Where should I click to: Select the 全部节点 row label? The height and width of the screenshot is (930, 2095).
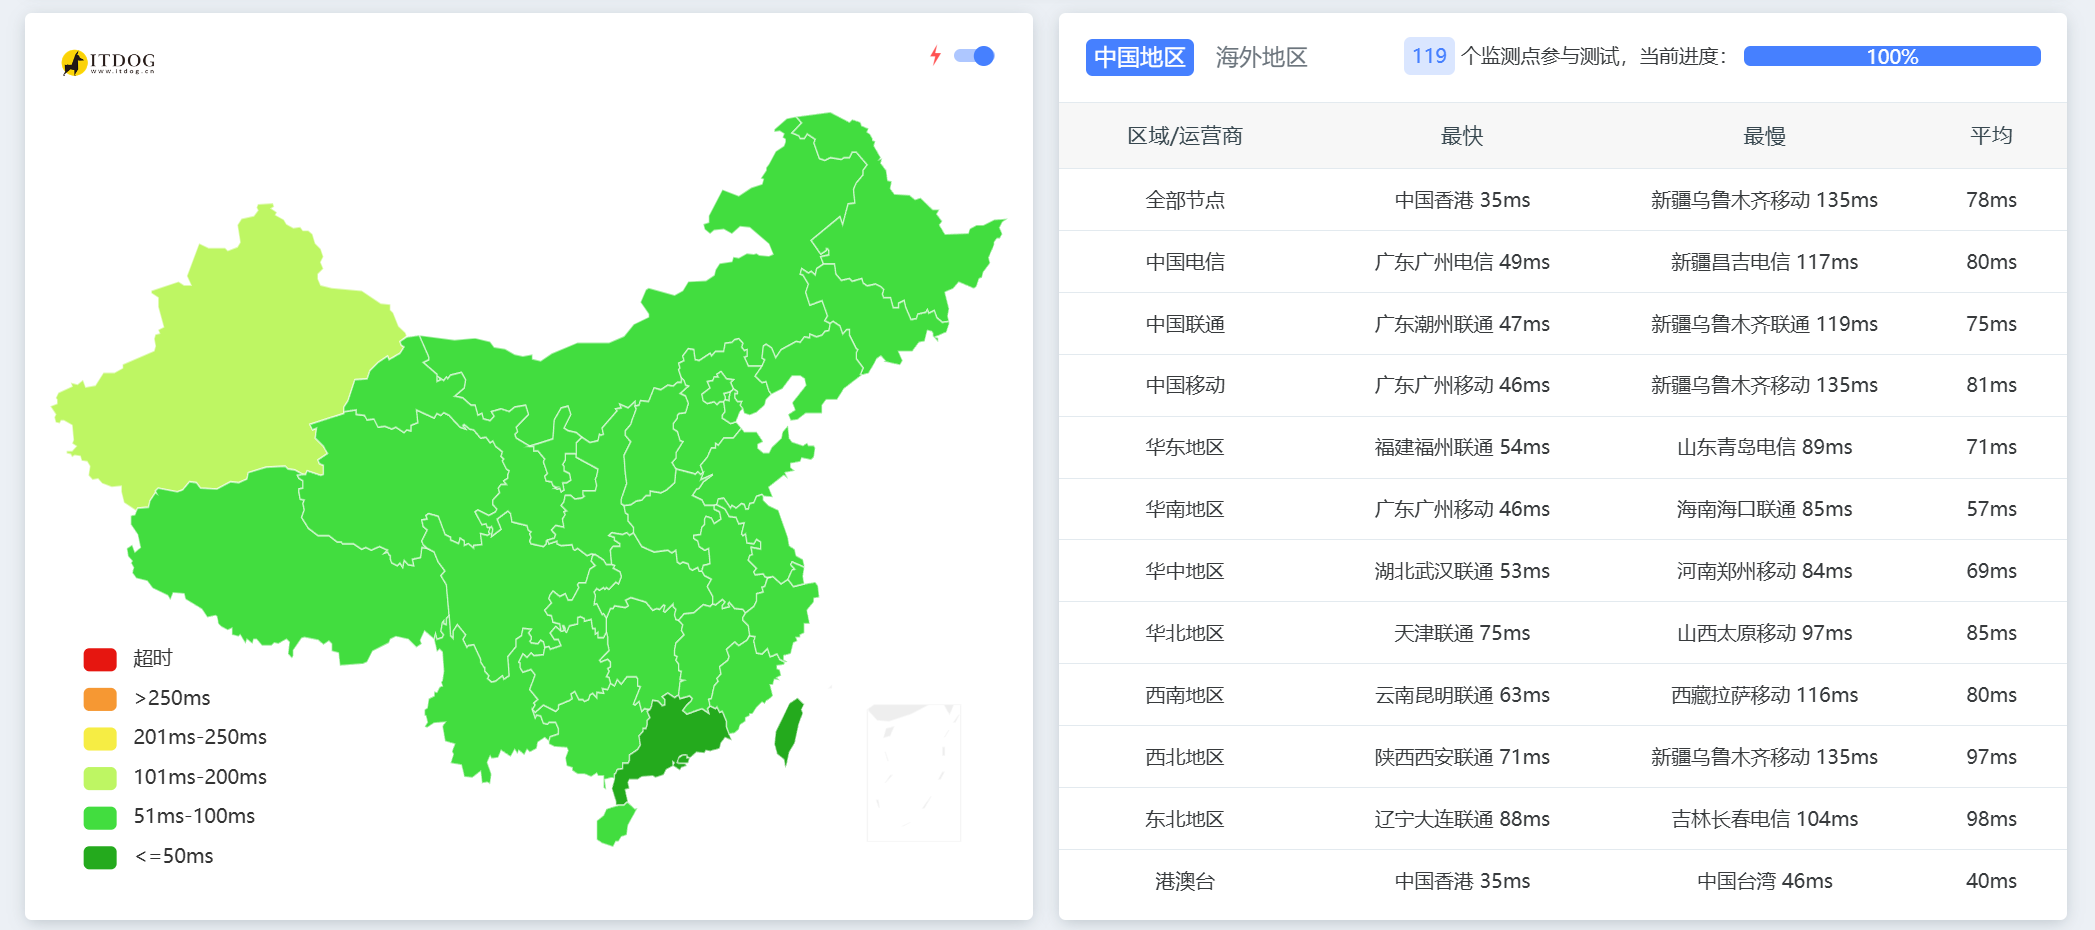pos(1185,200)
